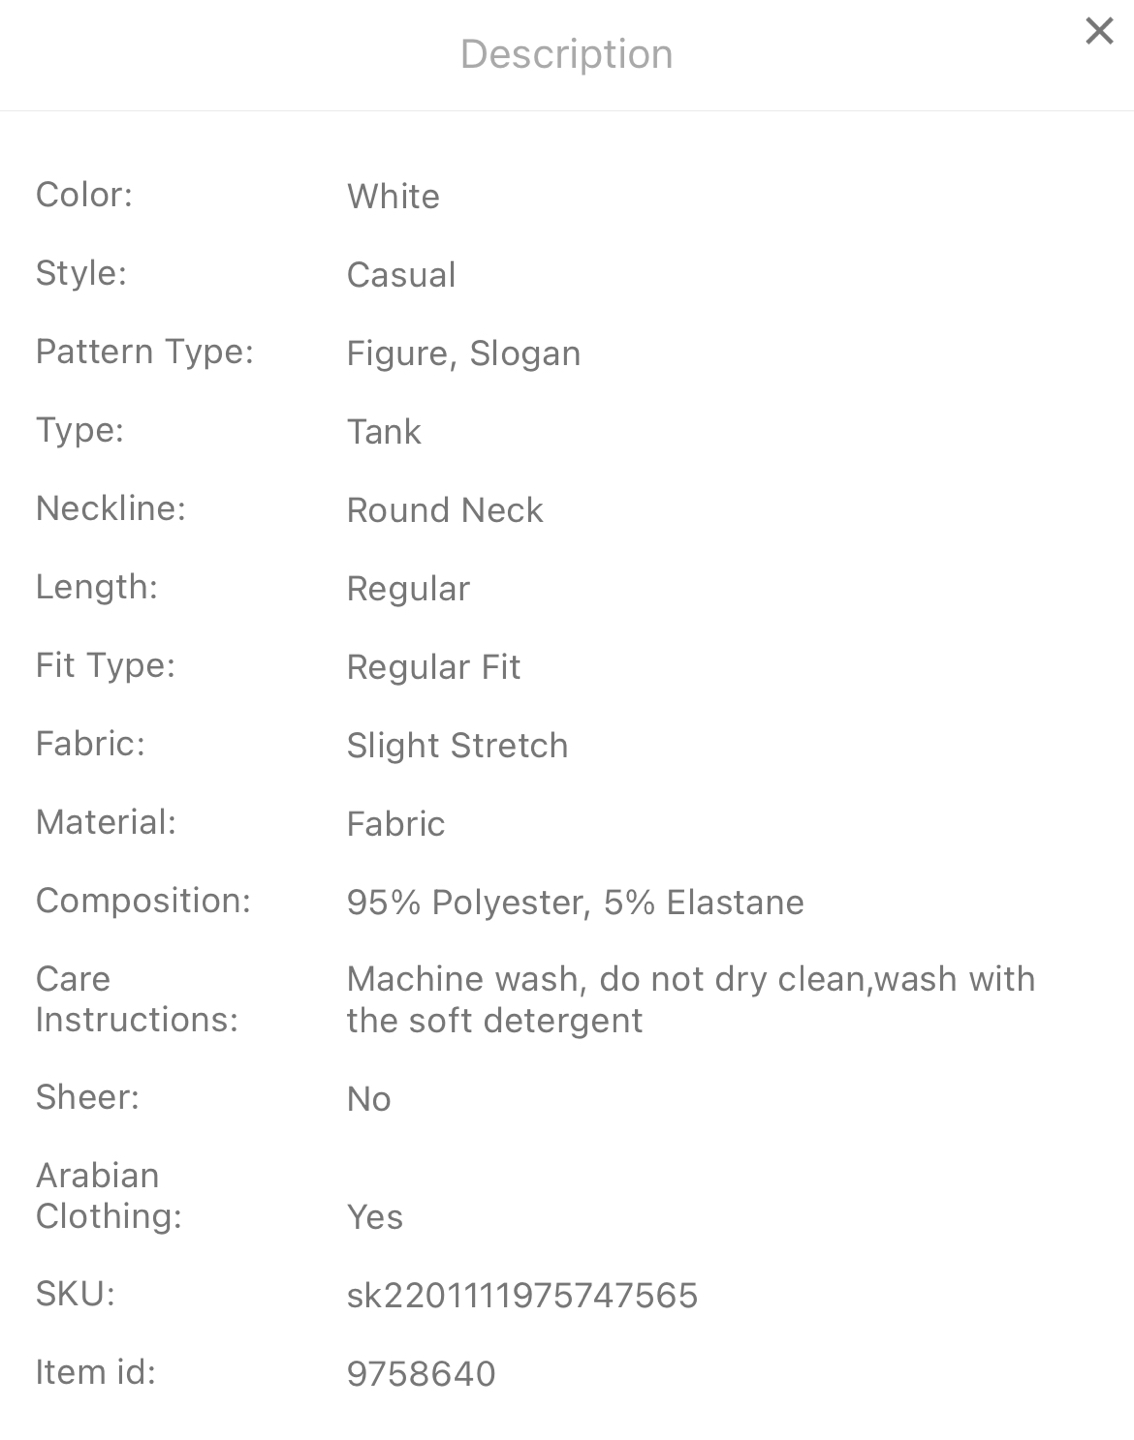The width and height of the screenshot is (1134, 1440).
Task: Click the Composition label
Action: click(143, 901)
